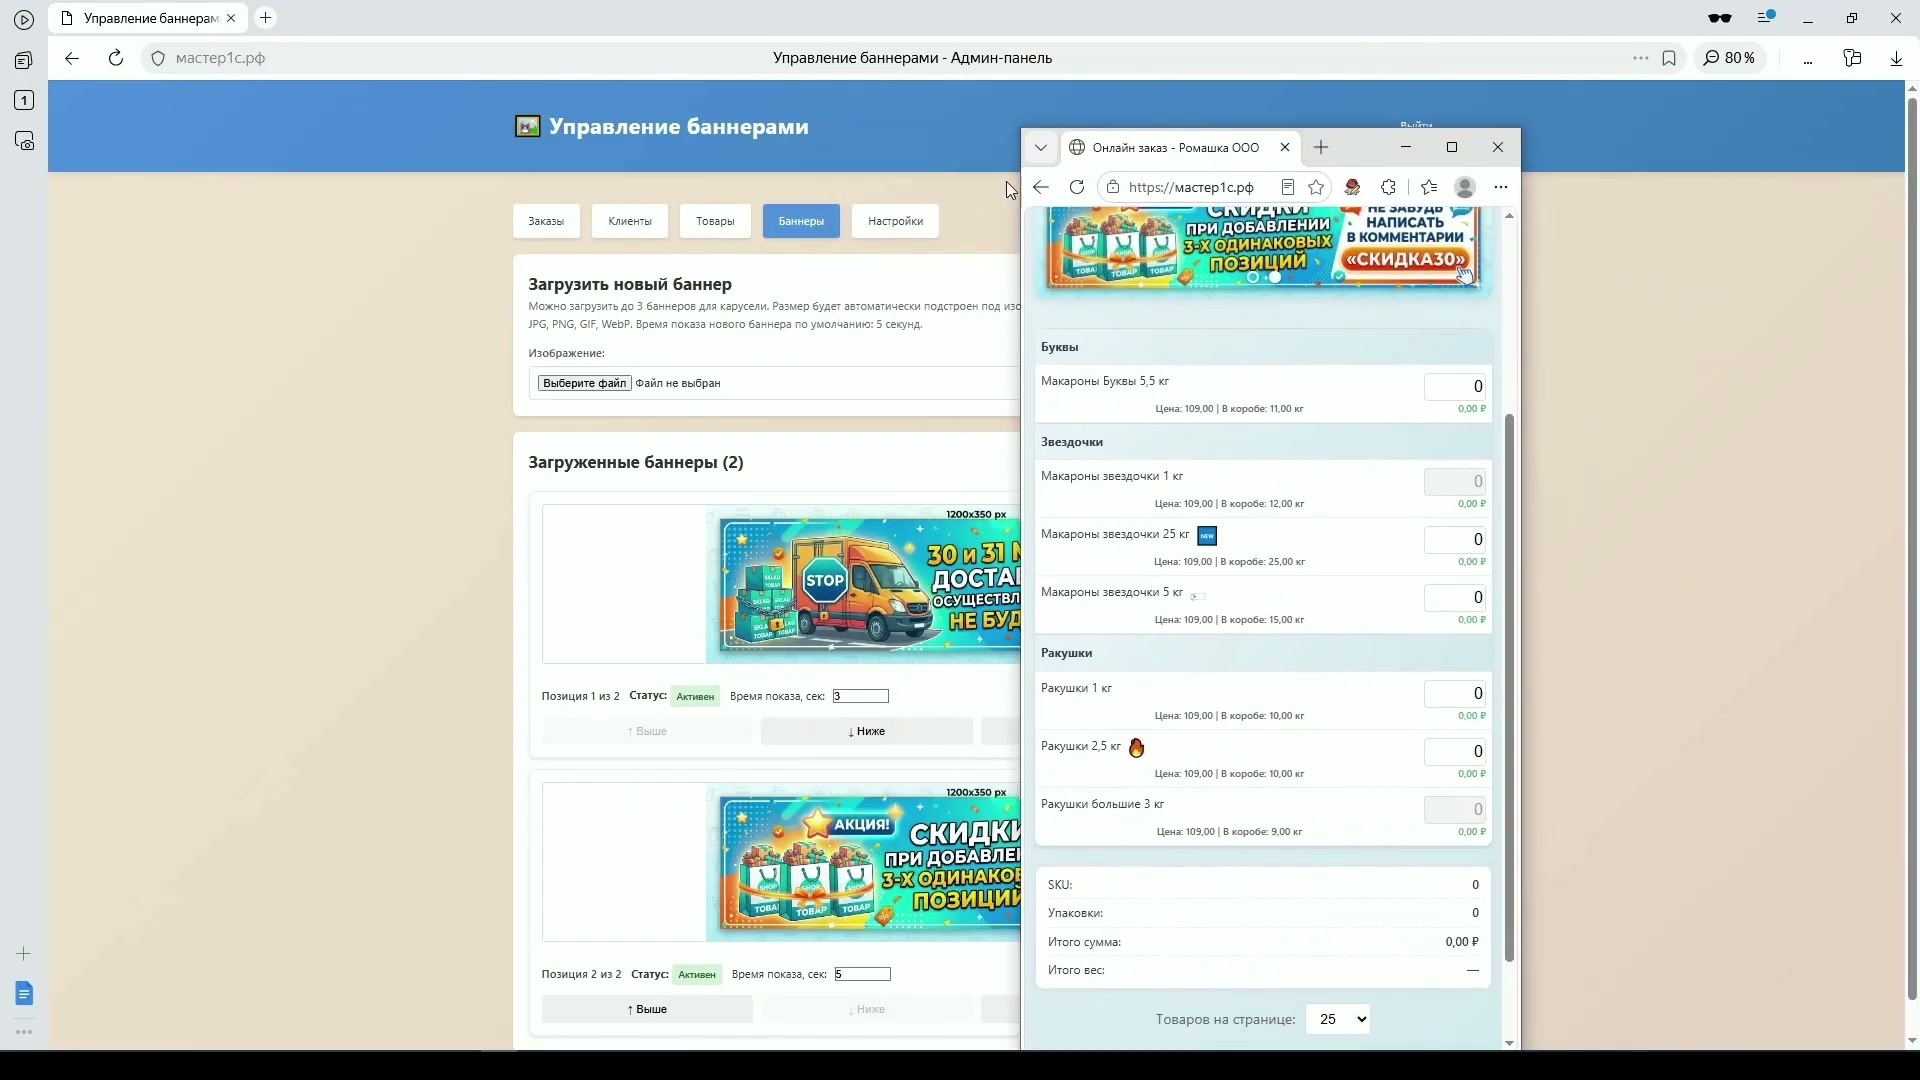This screenshot has height=1080, width=1920.
Task: Edit display time field for banner position 1
Action: point(860,696)
